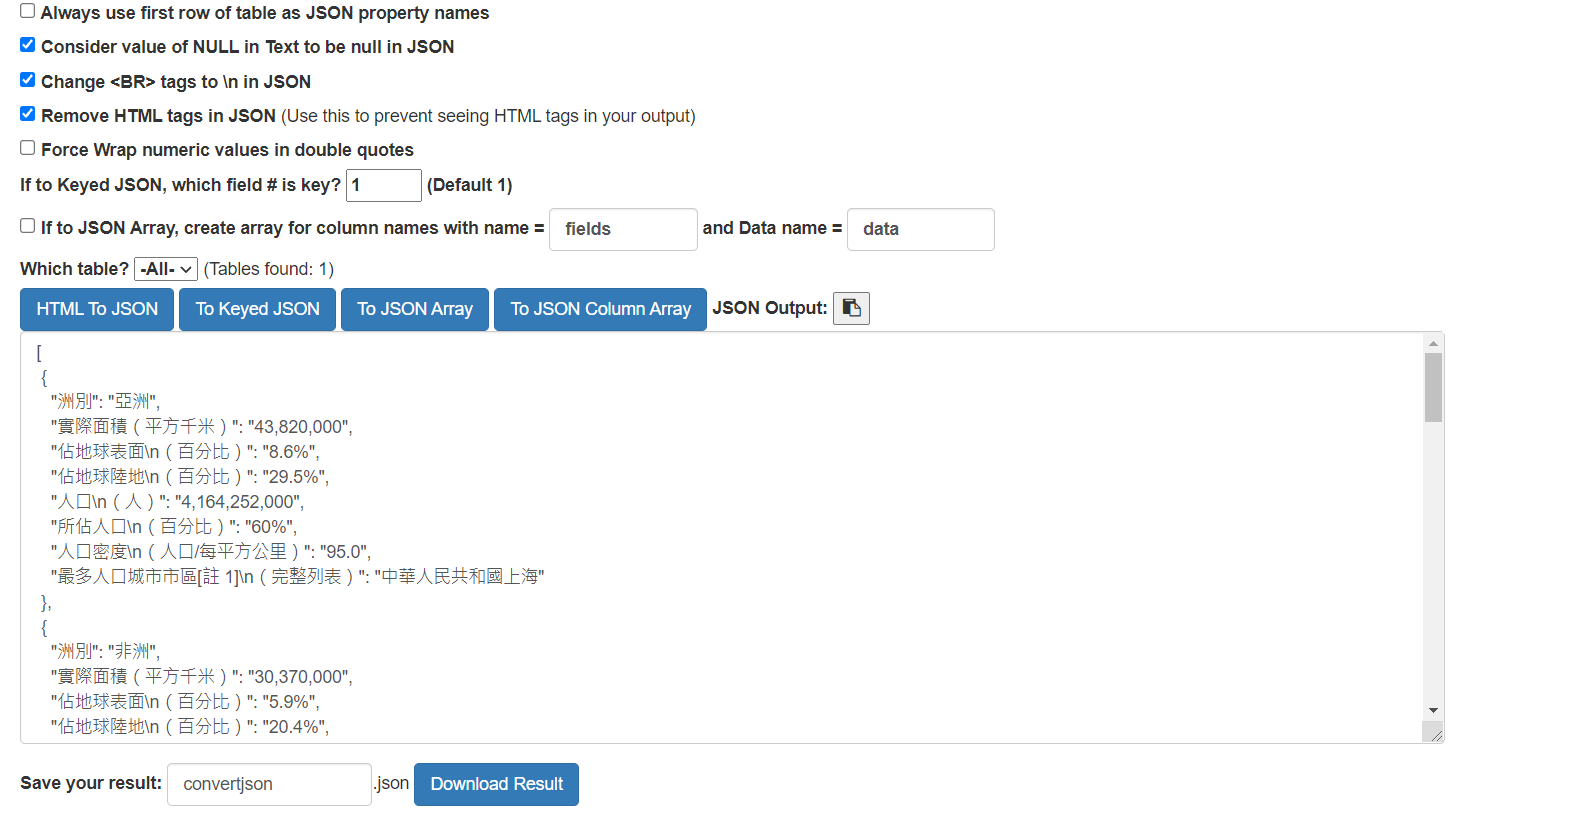Toggle 'Change <BR> tags to \n' checkbox

click(x=28, y=80)
